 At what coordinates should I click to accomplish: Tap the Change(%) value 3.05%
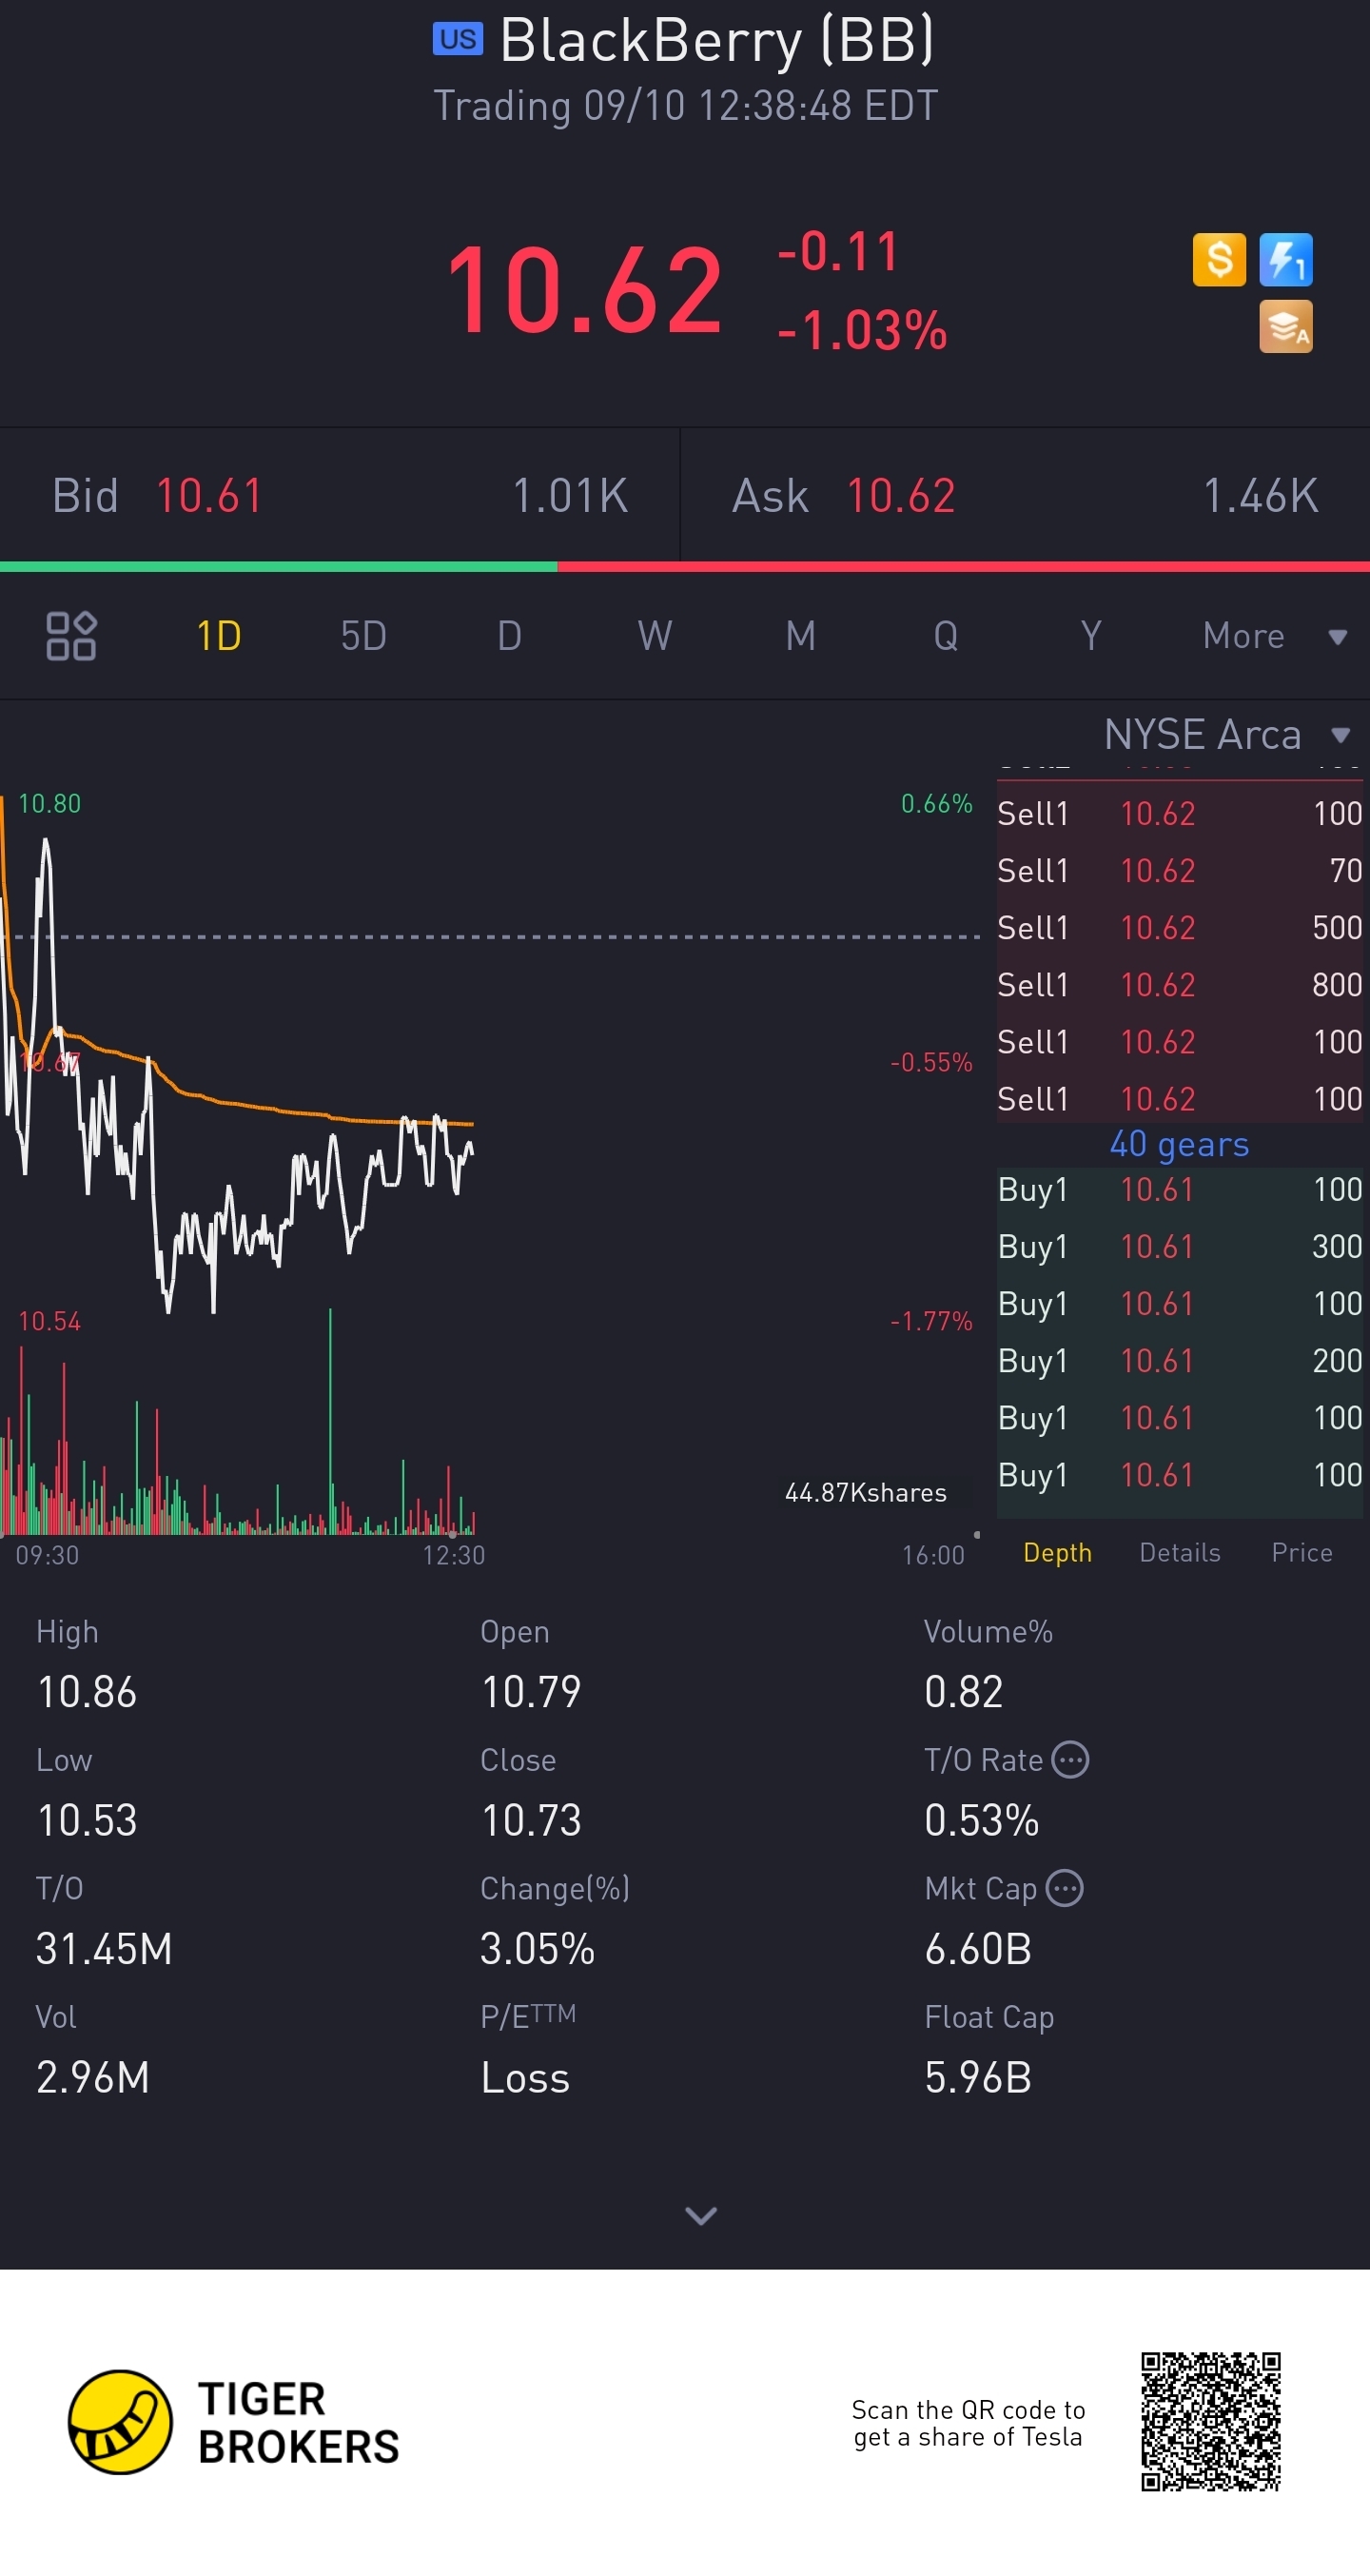pos(538,1949)
